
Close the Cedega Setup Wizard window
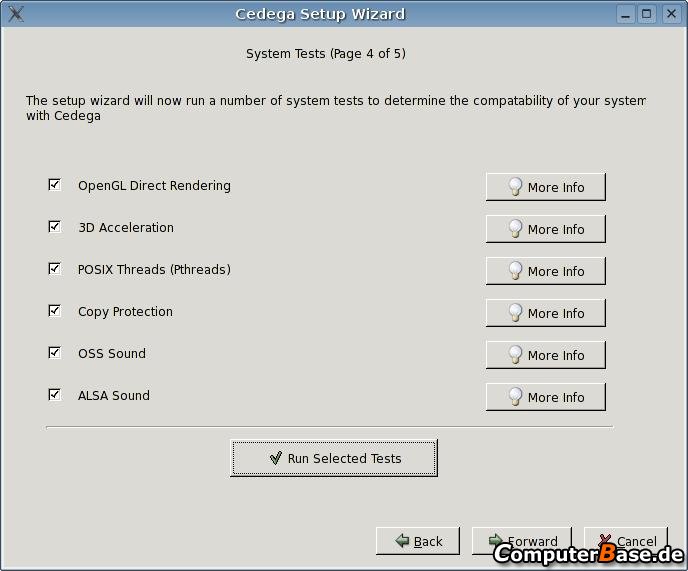[x=671, y=14]
